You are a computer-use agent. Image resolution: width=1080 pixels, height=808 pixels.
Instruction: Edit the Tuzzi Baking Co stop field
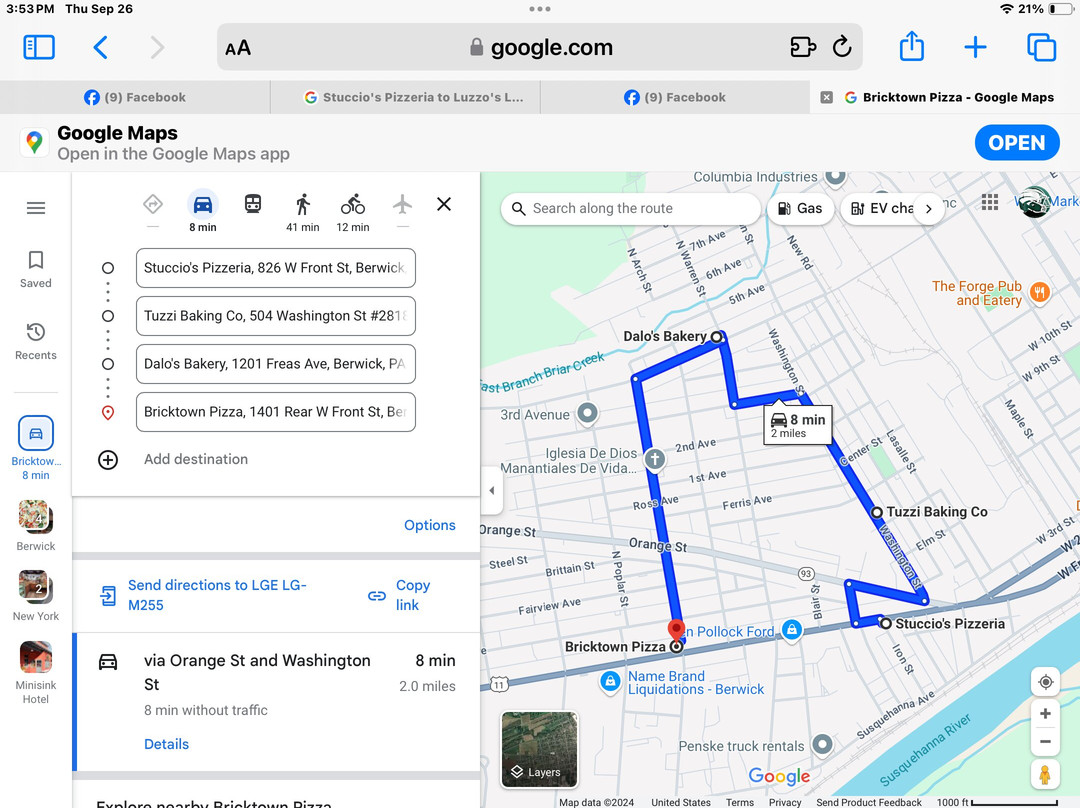pyautogui.click(x=276, y=316)
